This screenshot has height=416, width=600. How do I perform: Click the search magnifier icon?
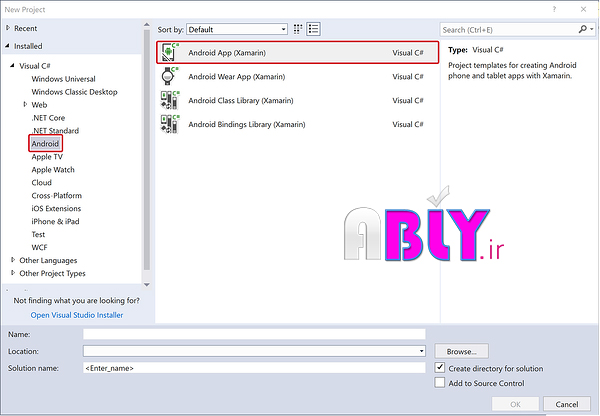point(582,29)
